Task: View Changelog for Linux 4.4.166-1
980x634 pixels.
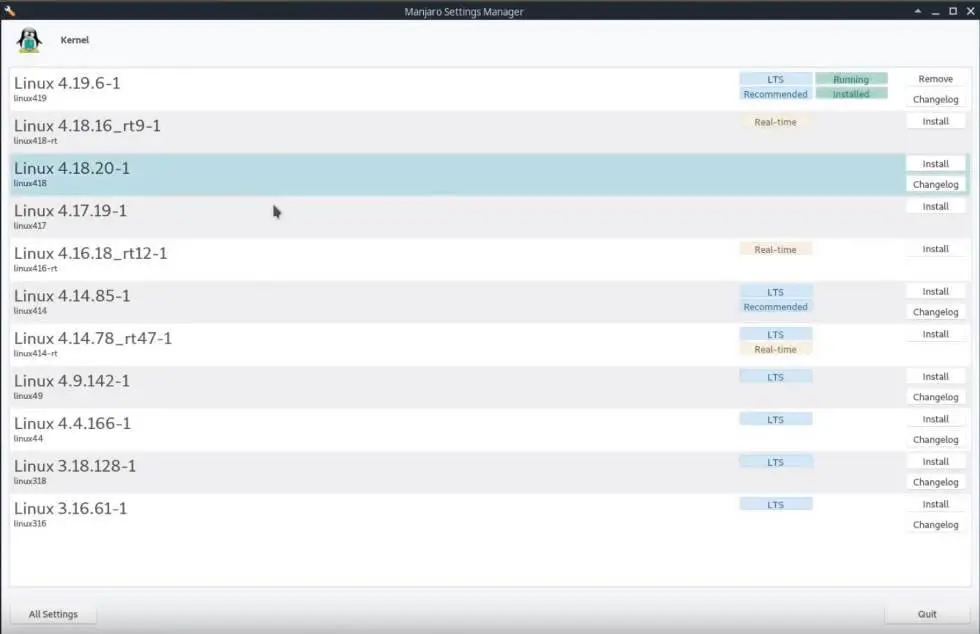Action: point(936,440)
